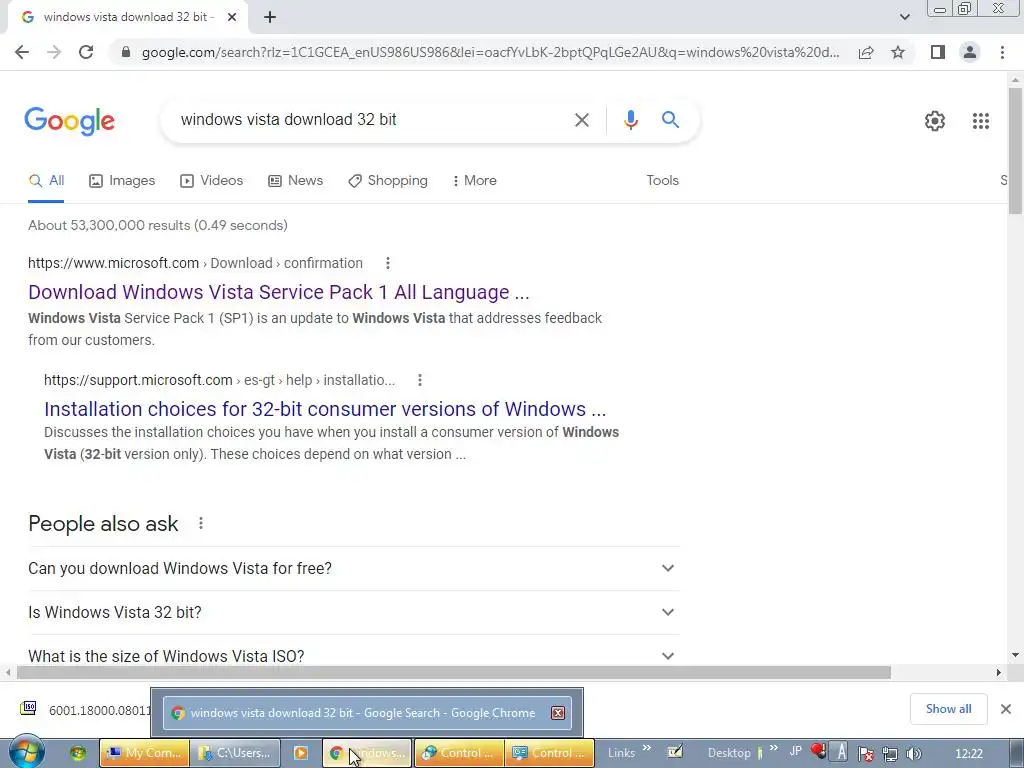
Task: Go back to the previous page
Action: (x=22, y=52)
